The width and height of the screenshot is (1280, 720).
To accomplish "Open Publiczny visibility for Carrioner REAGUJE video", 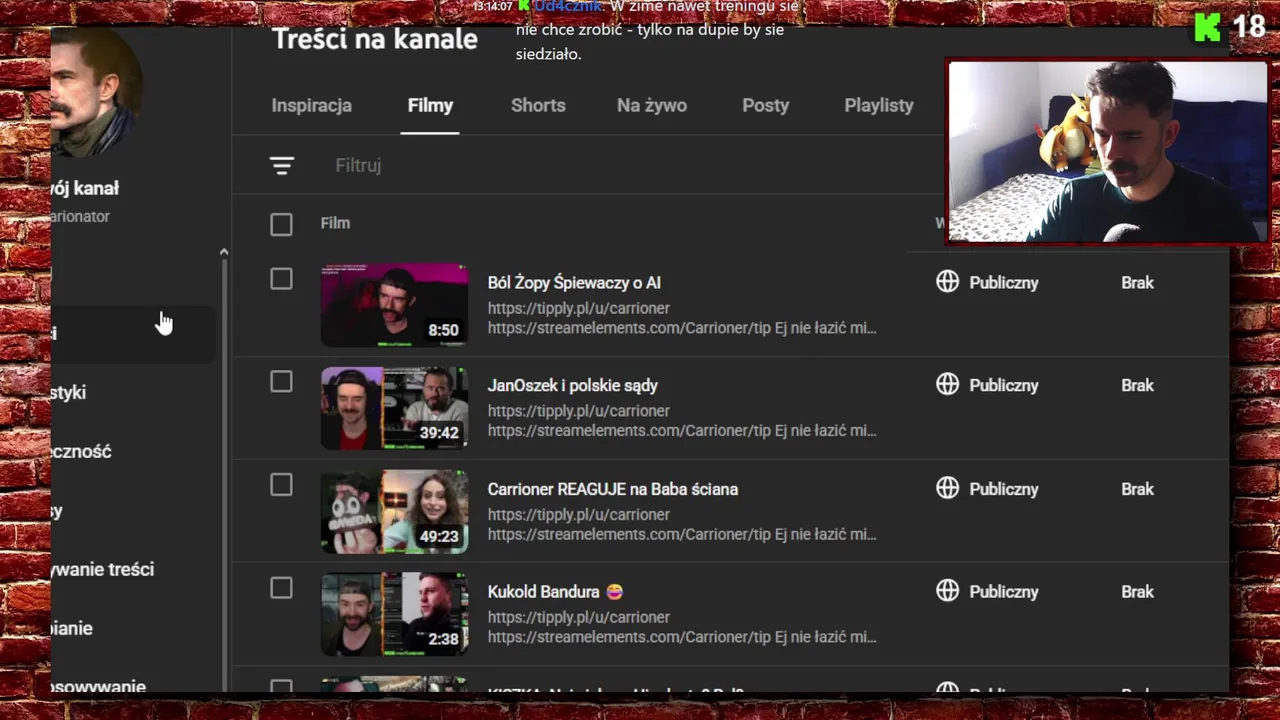I will (x=1004, y=489).
